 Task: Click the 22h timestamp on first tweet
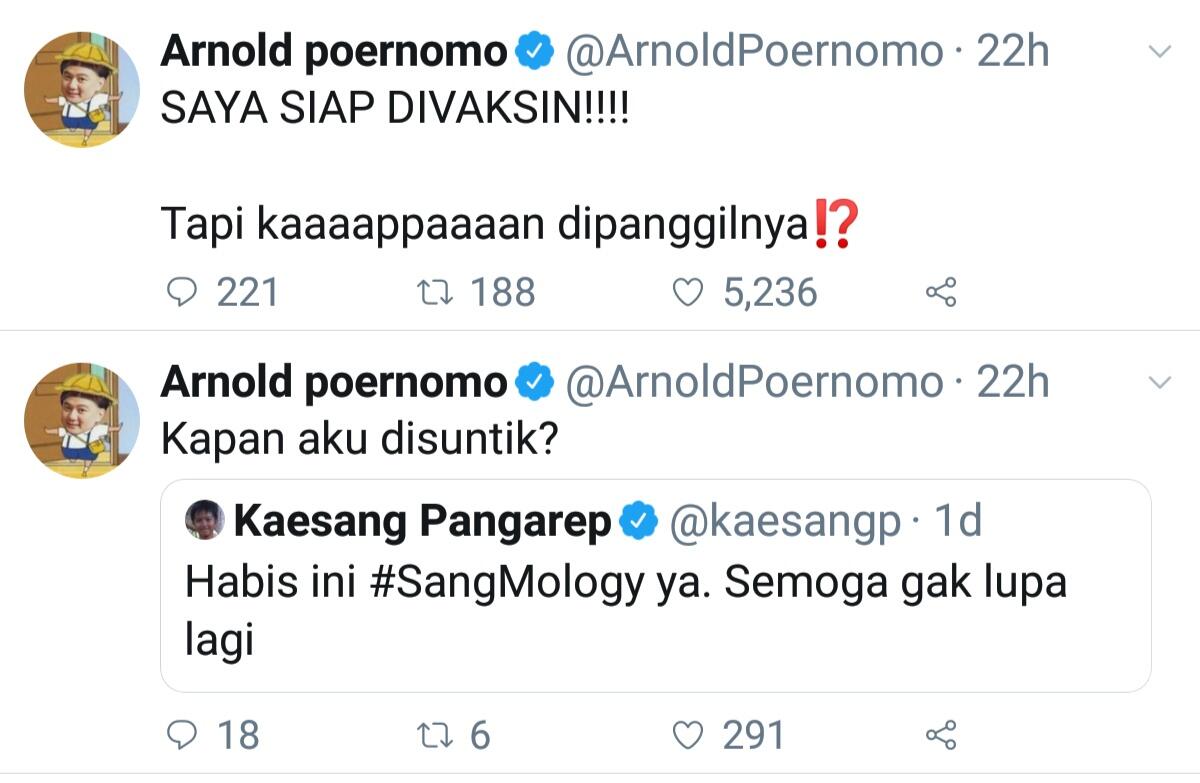click(1011, 49)
